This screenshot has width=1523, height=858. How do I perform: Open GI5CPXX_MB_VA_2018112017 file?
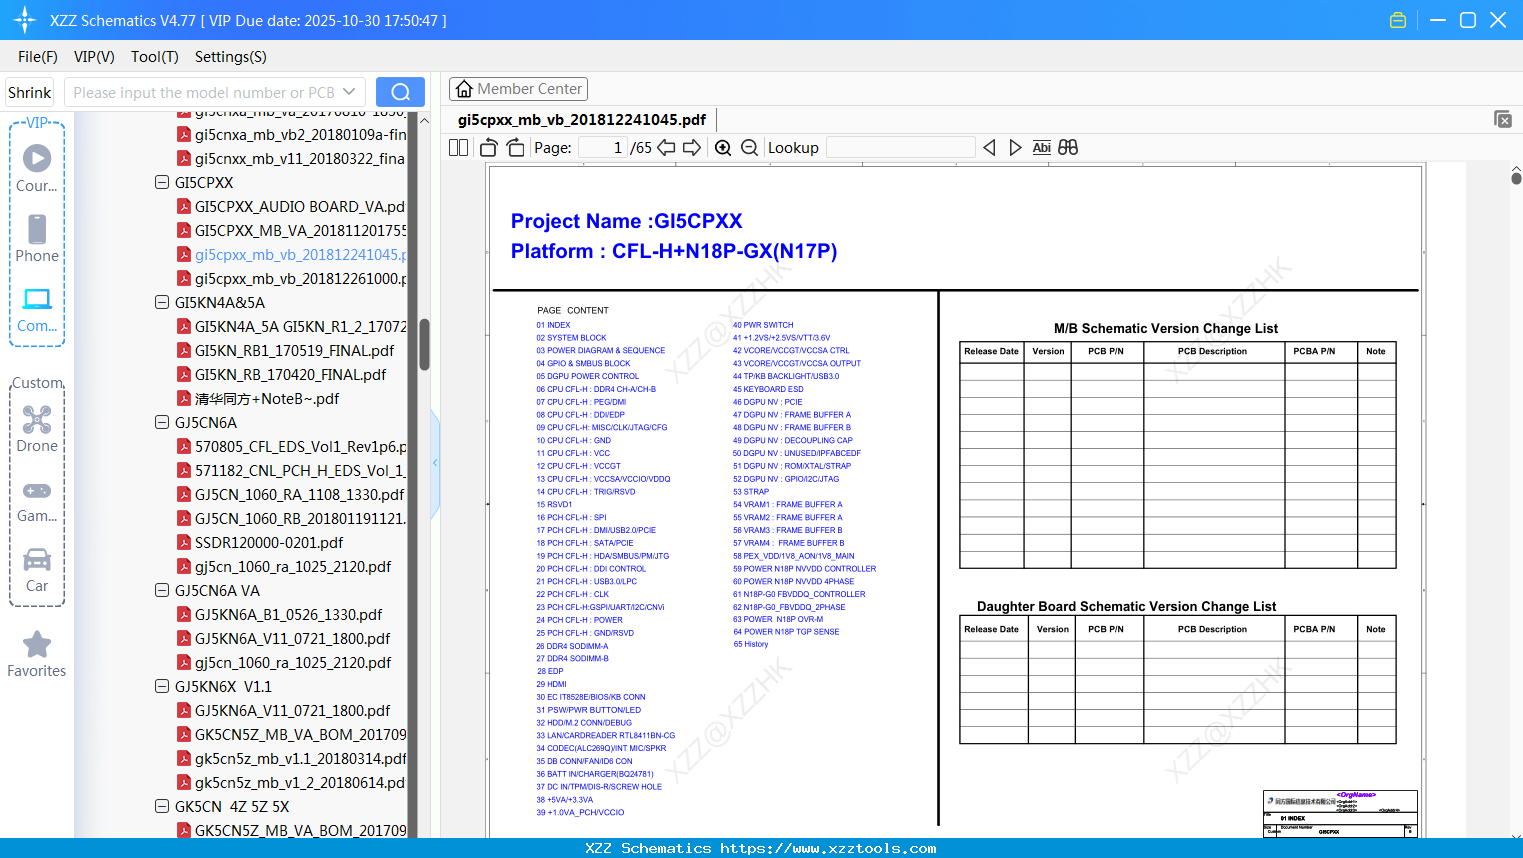click(300, 231)
